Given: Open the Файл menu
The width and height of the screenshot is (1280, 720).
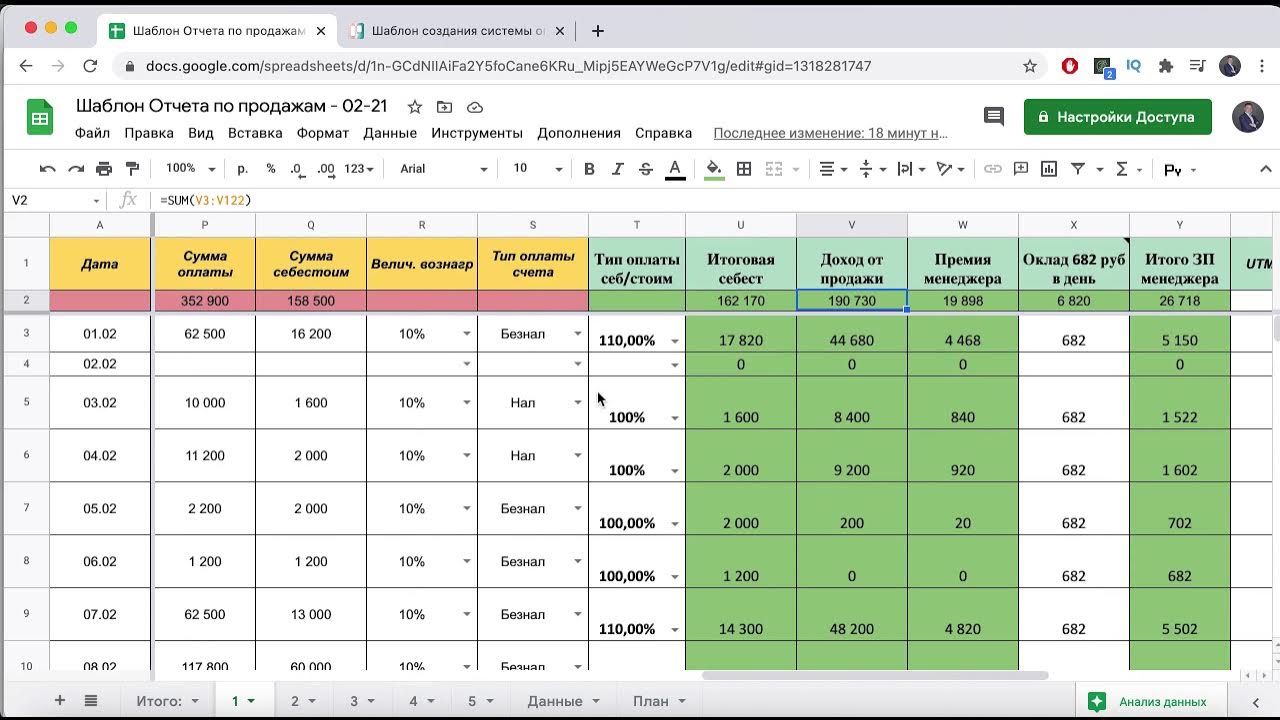Looking at the screenshot, I should (x=92, y=133).
